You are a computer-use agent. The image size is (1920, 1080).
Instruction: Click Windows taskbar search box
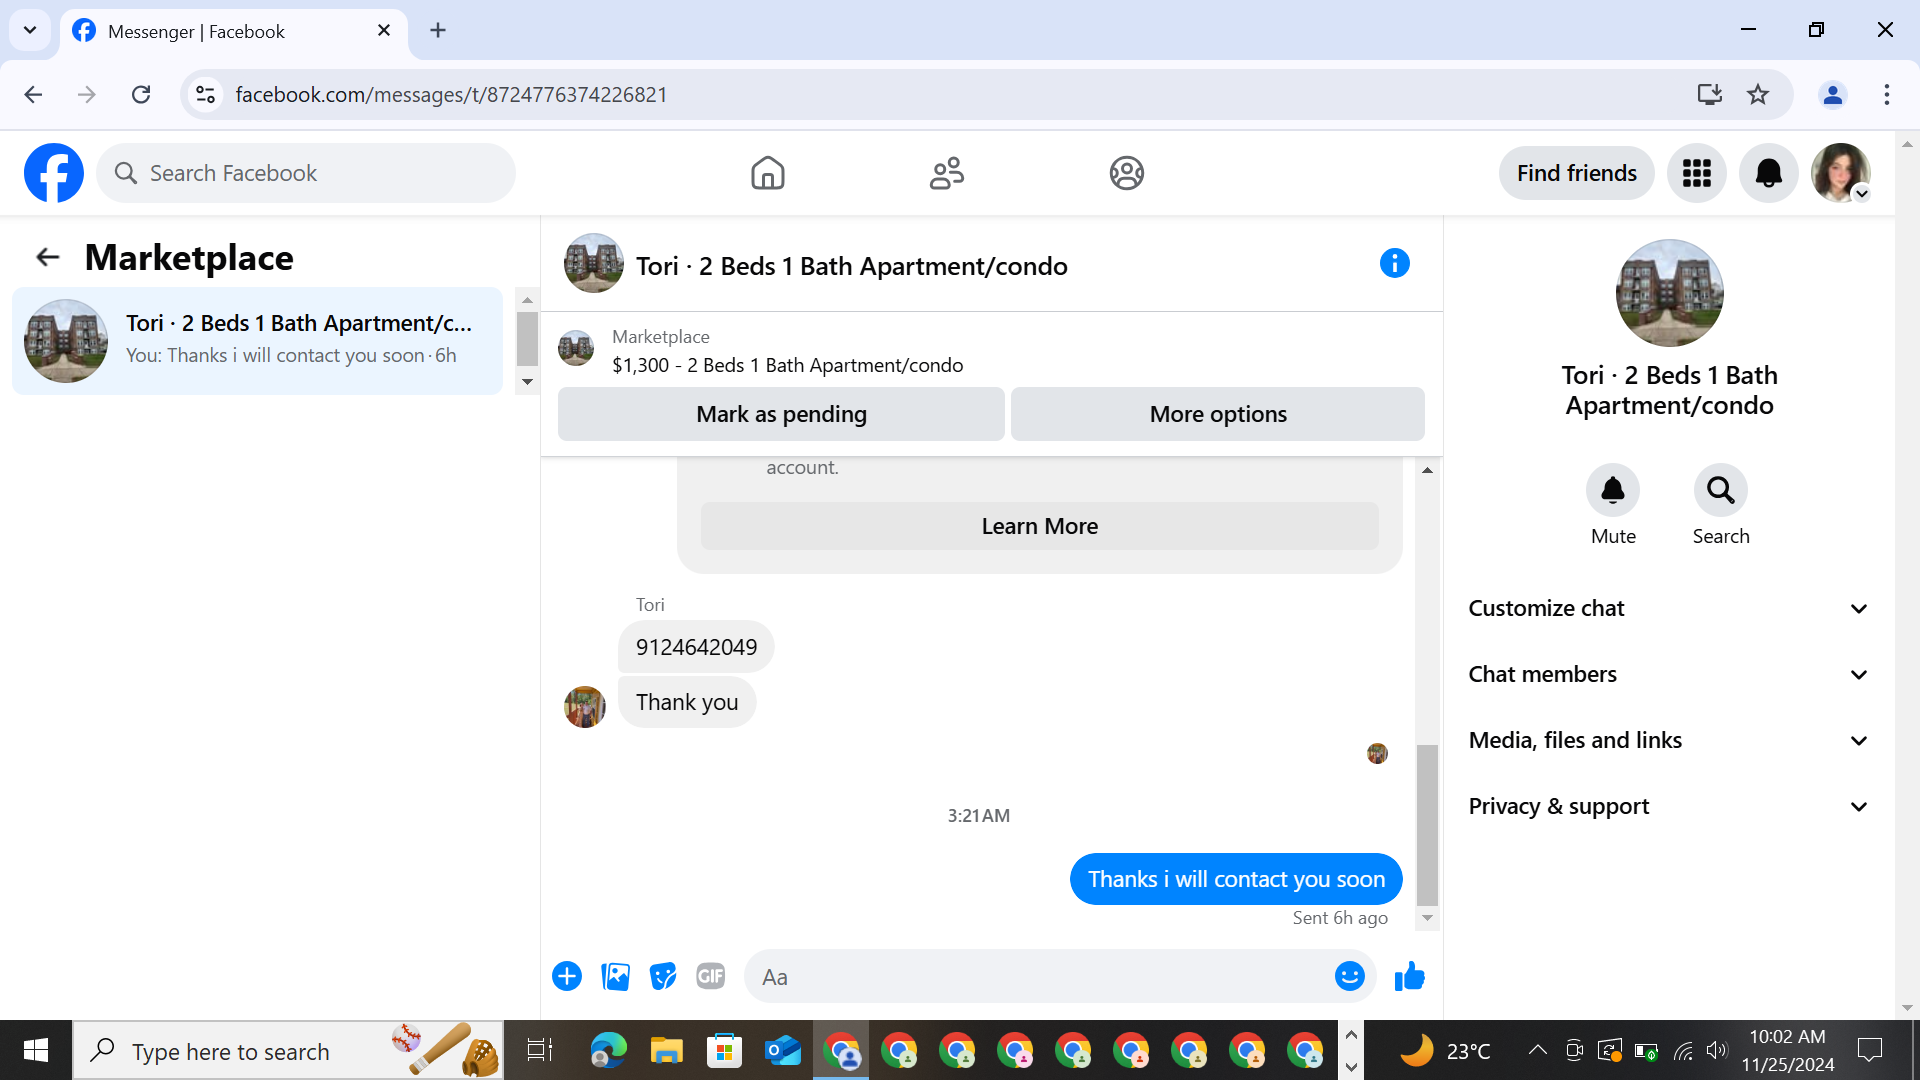[x=288, y=1050]
